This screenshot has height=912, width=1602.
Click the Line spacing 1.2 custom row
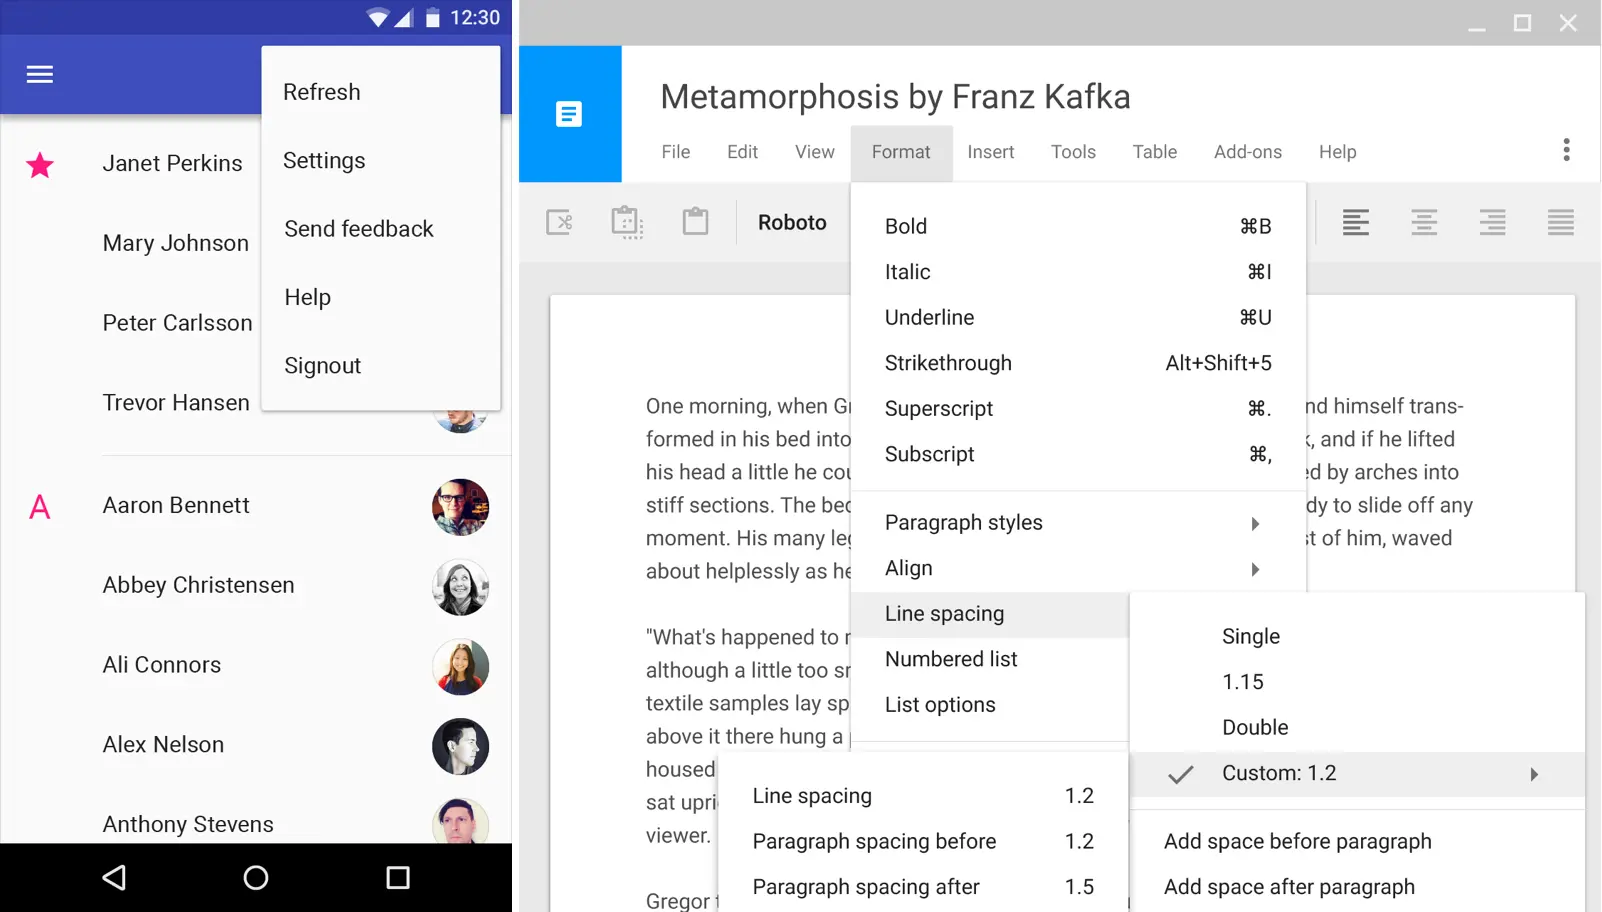click(923, 796)
